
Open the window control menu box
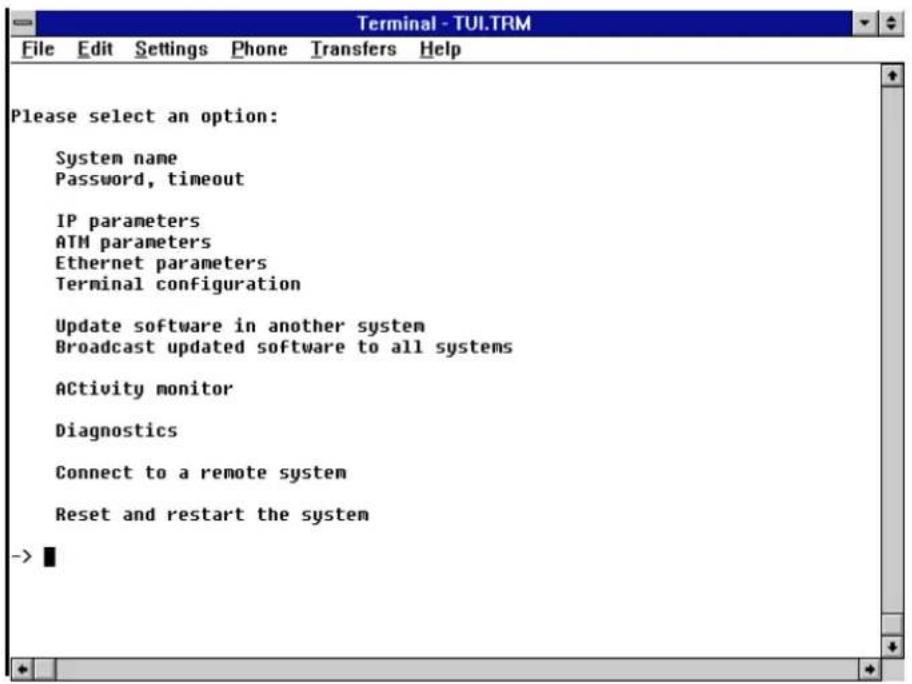(x=24, y=23)
